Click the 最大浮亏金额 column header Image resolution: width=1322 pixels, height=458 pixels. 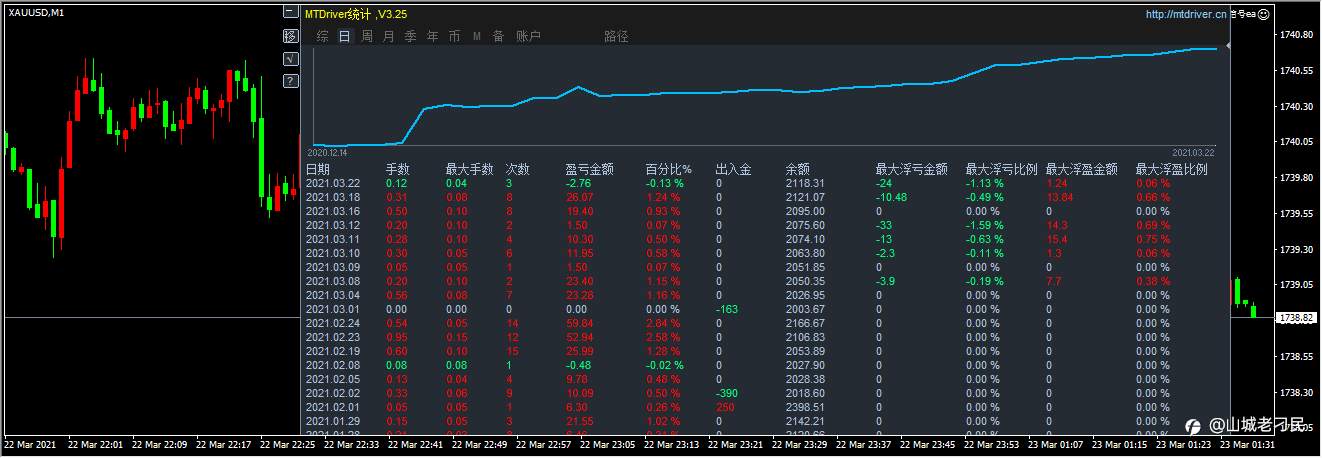point(911,169)
